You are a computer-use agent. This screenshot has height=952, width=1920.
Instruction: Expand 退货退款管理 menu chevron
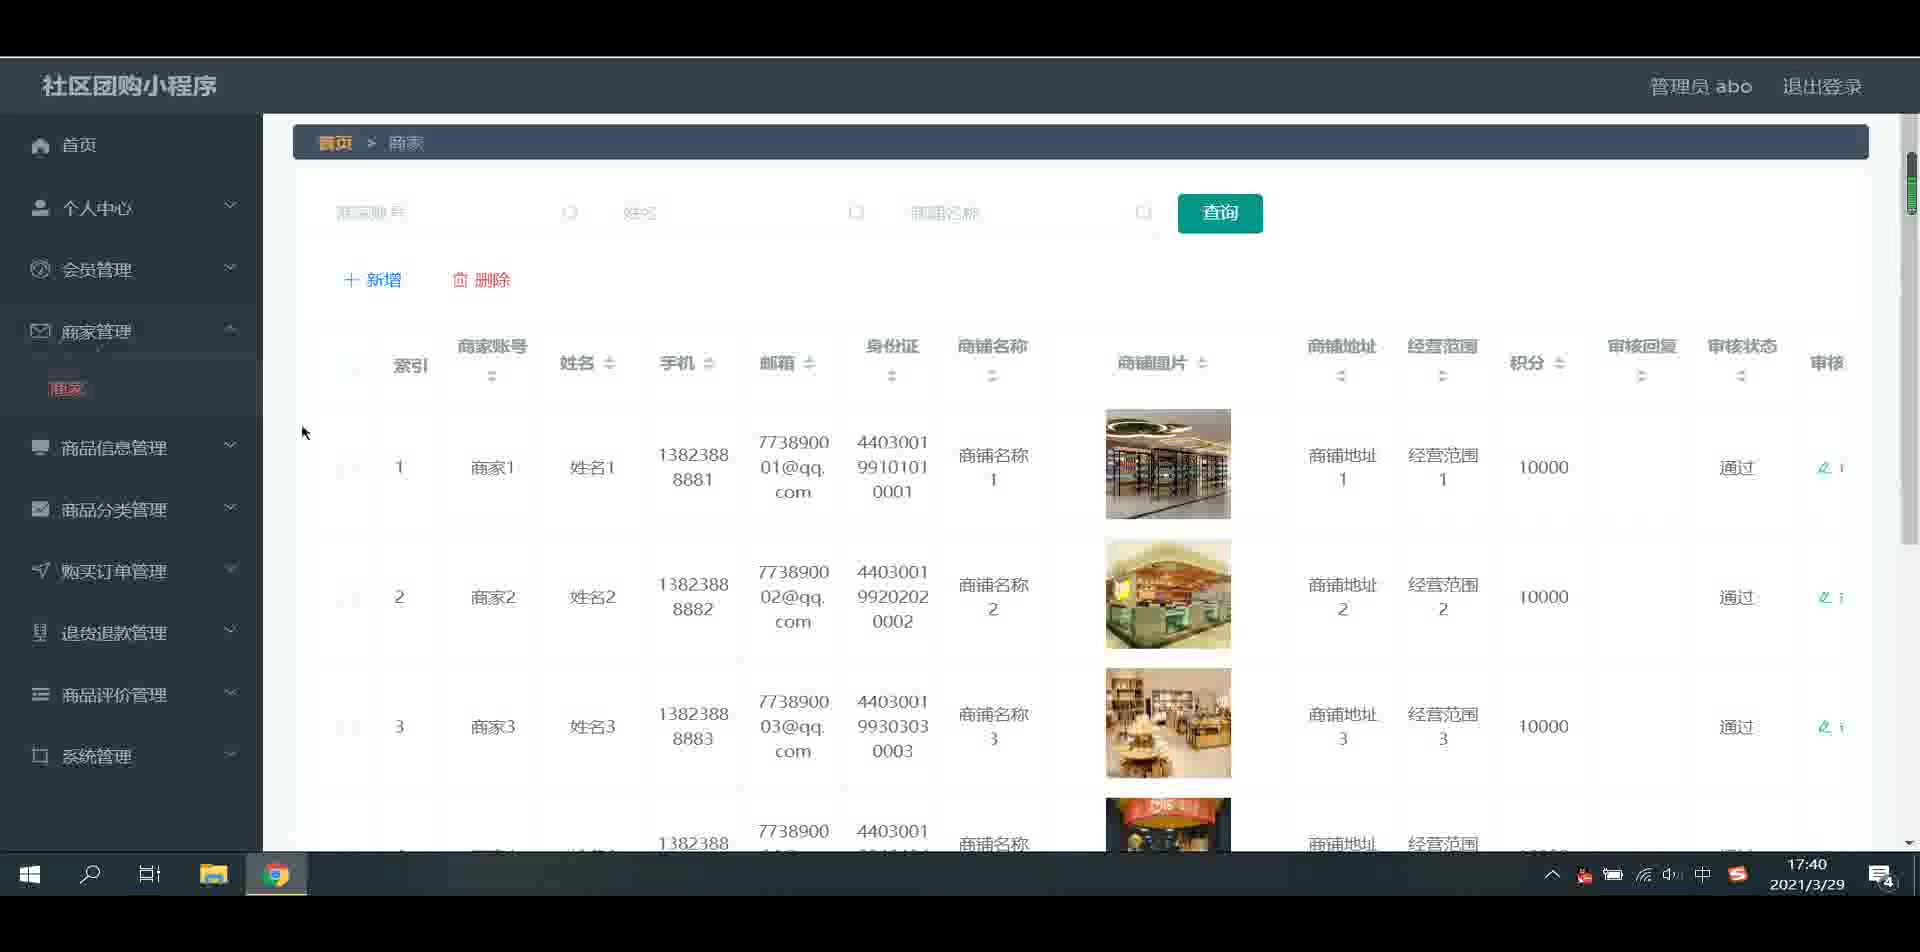(230, 631)
